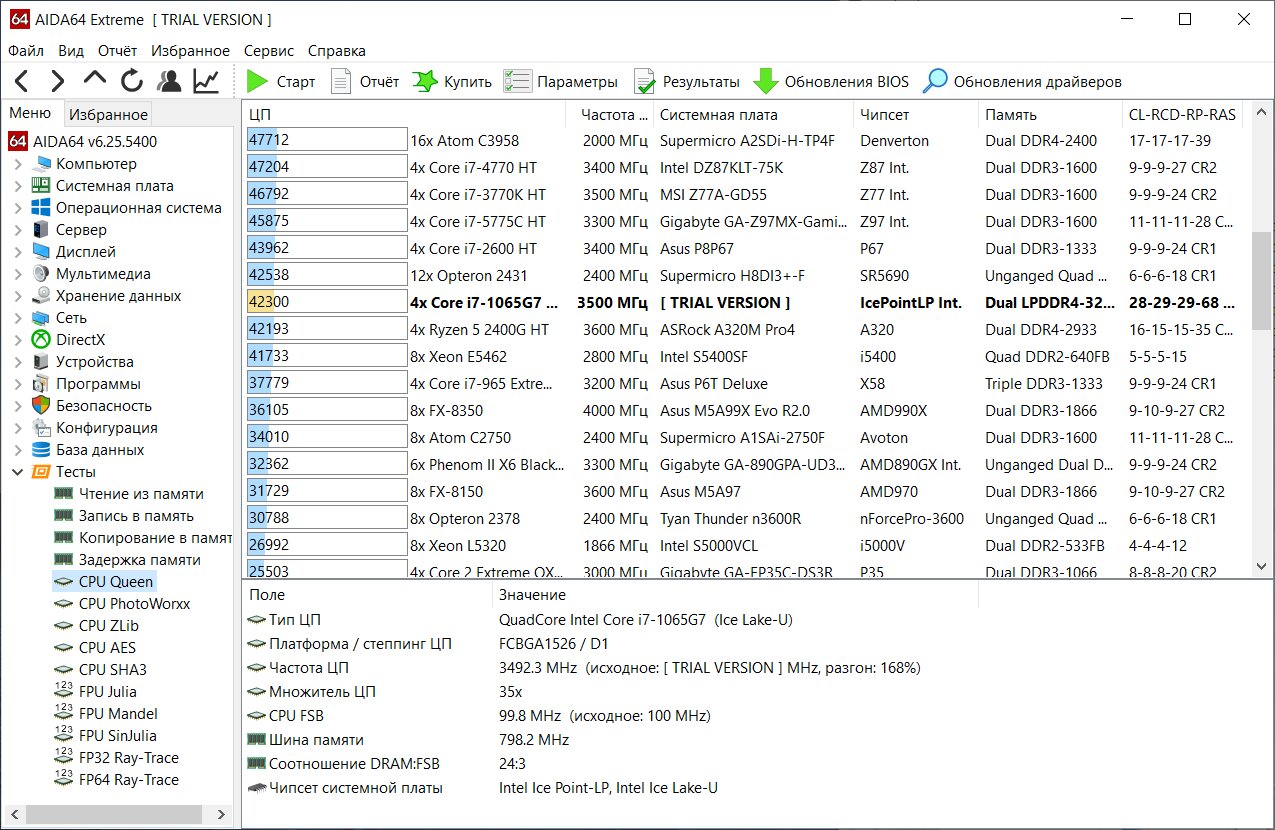Expand the Операционная система tree node
1275x830 pixels.
pyautogui.click(x=18, y=208)
